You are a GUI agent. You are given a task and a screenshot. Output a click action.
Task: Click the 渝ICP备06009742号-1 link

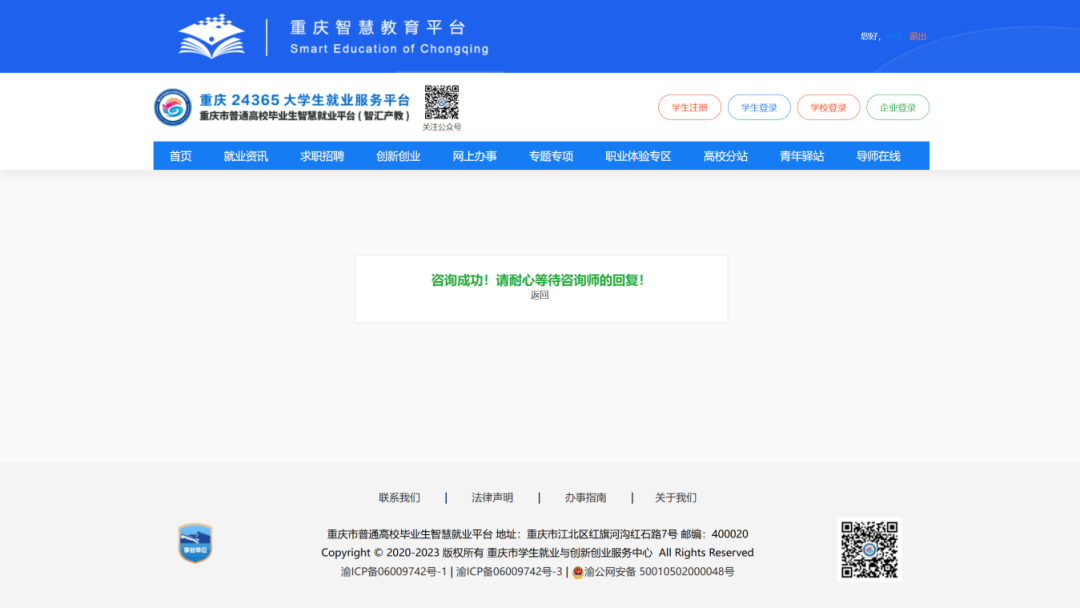393,572
